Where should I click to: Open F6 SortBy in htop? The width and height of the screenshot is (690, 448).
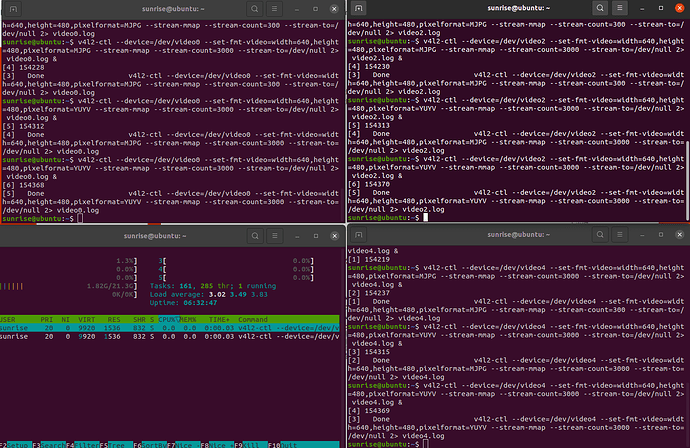click(150, 445)
